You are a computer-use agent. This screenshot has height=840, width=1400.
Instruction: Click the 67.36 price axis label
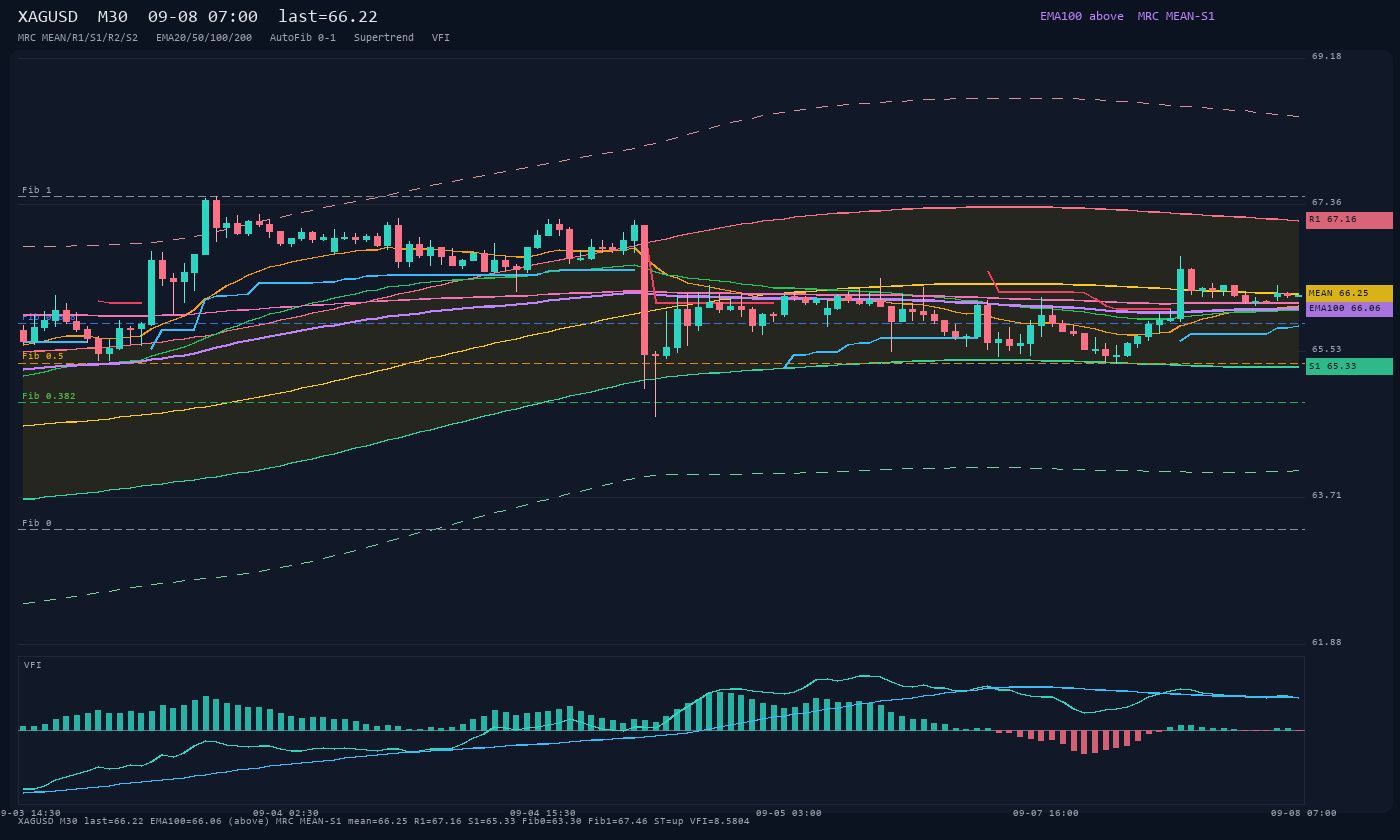click(x=1327, y=202)
